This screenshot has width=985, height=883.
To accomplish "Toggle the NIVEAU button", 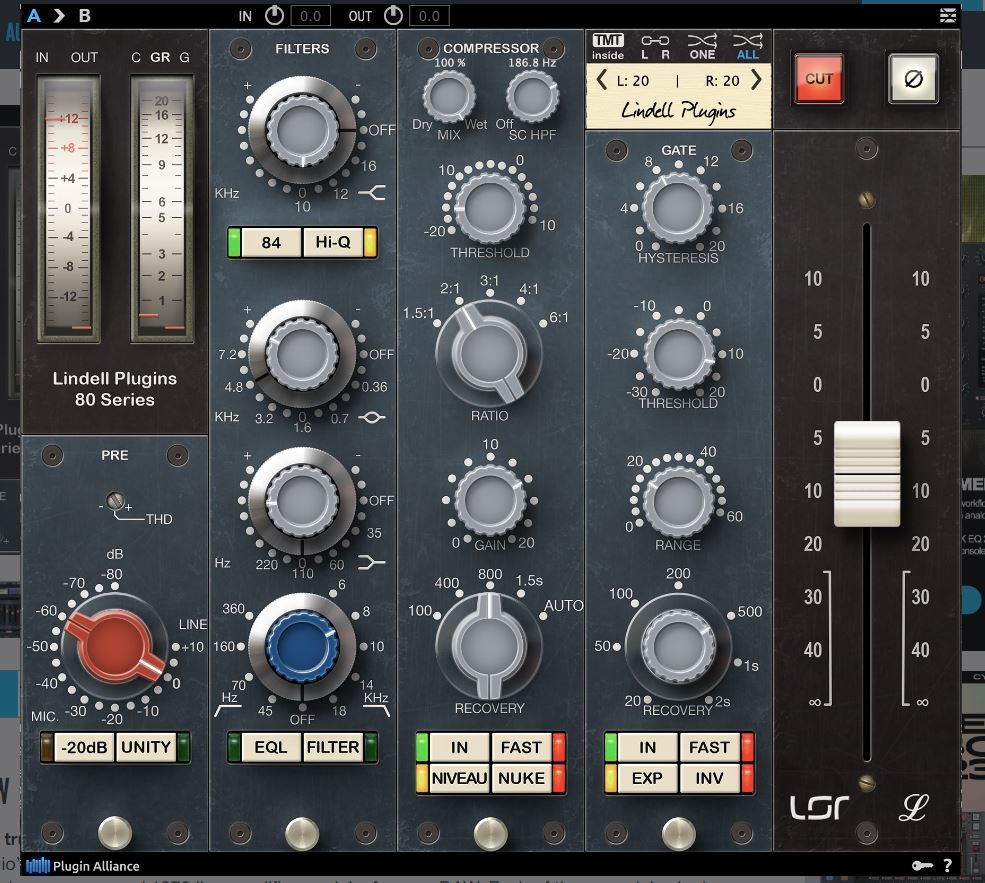I will (459, 778).
